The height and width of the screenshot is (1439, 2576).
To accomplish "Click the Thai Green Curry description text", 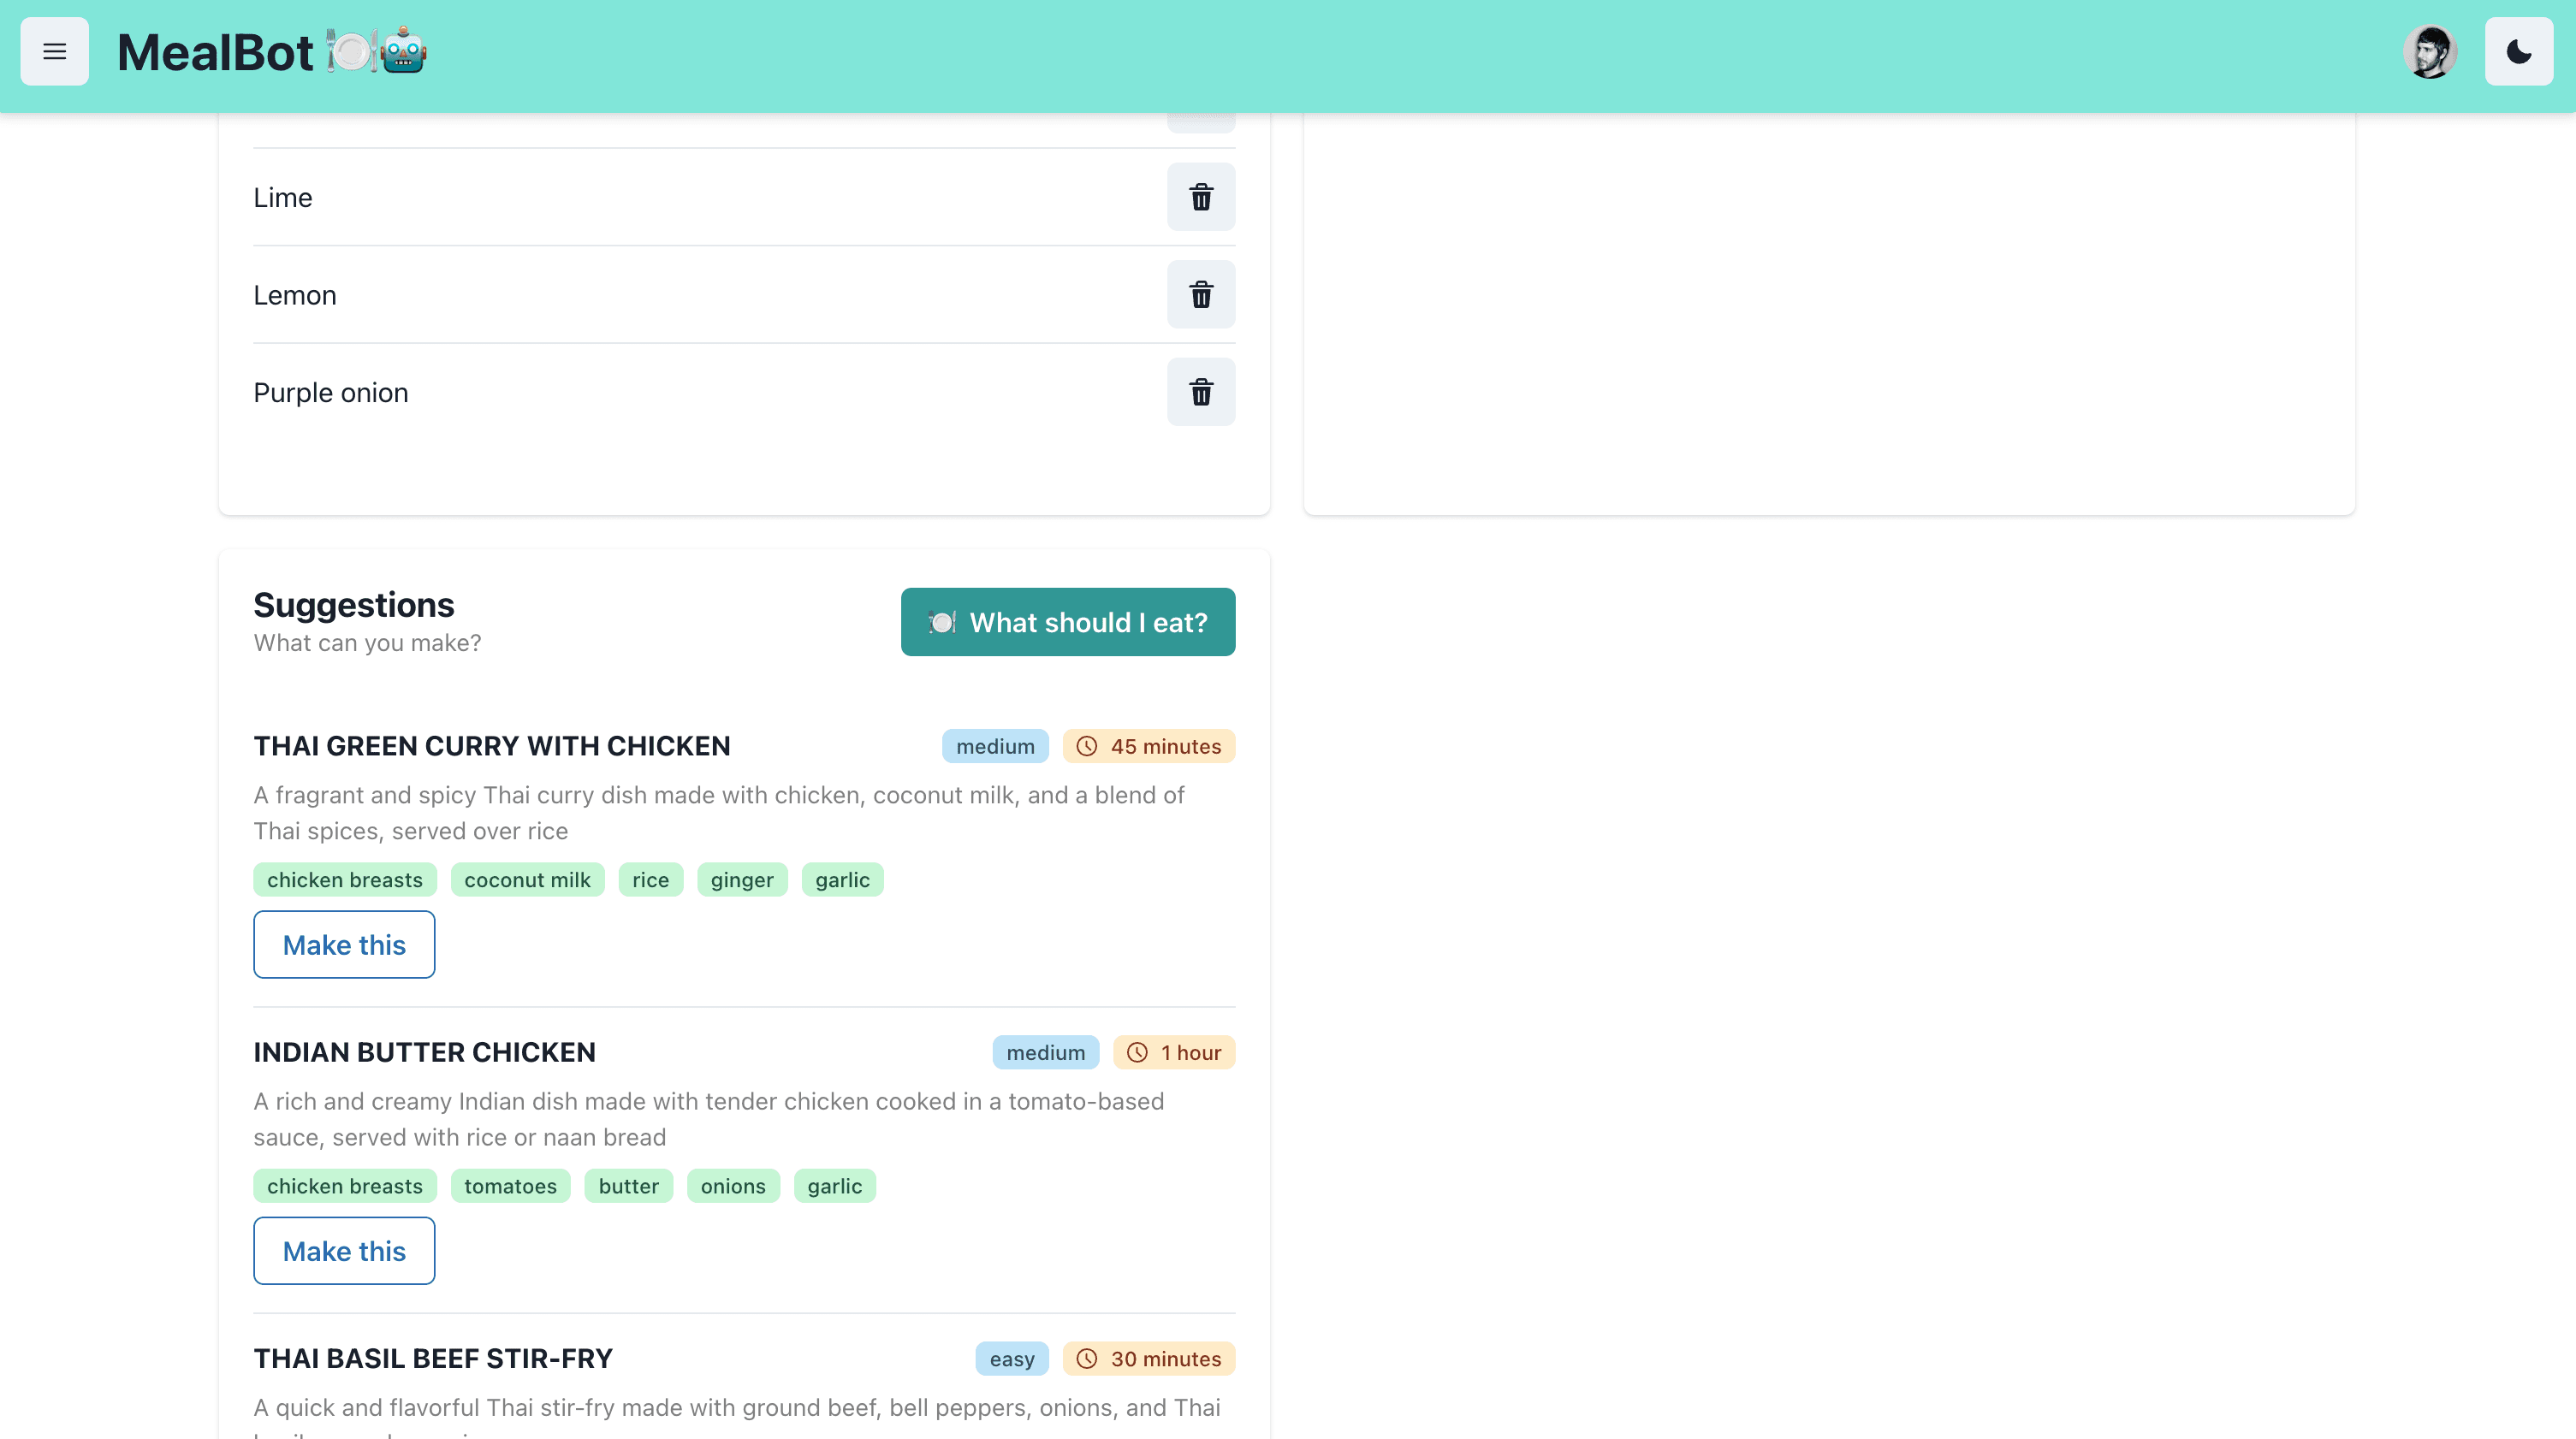I will 719,813.
